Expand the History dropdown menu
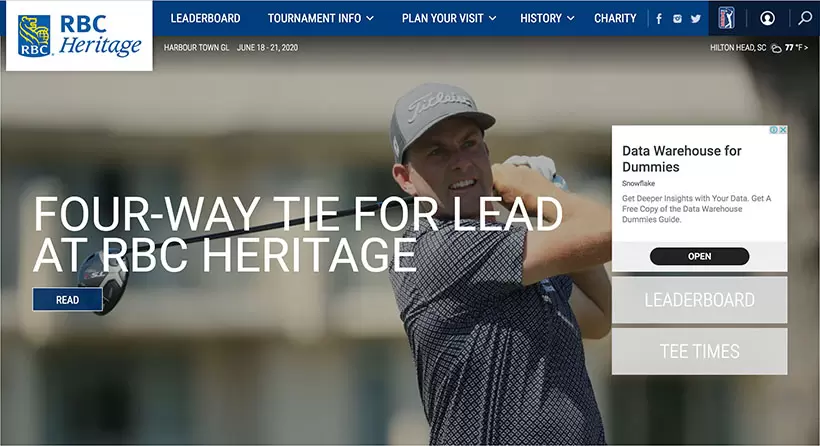This screenshot has width=820, height=446. pos(547,18)
